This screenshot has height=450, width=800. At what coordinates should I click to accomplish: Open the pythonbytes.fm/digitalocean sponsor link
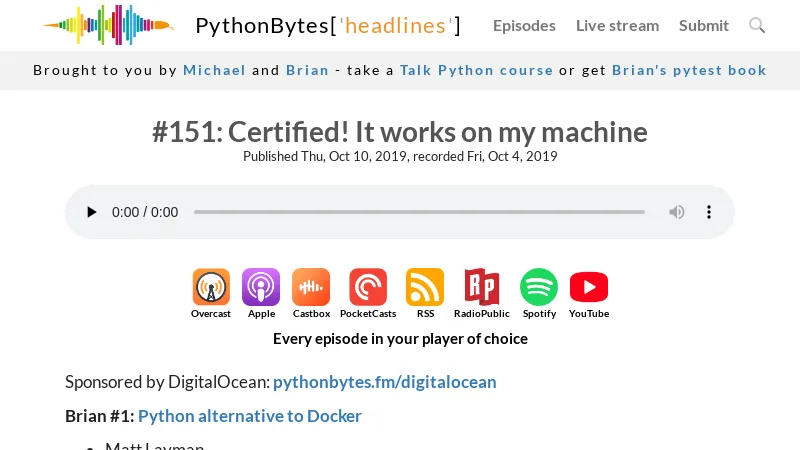pyautogui.click(x=384, y=382)
